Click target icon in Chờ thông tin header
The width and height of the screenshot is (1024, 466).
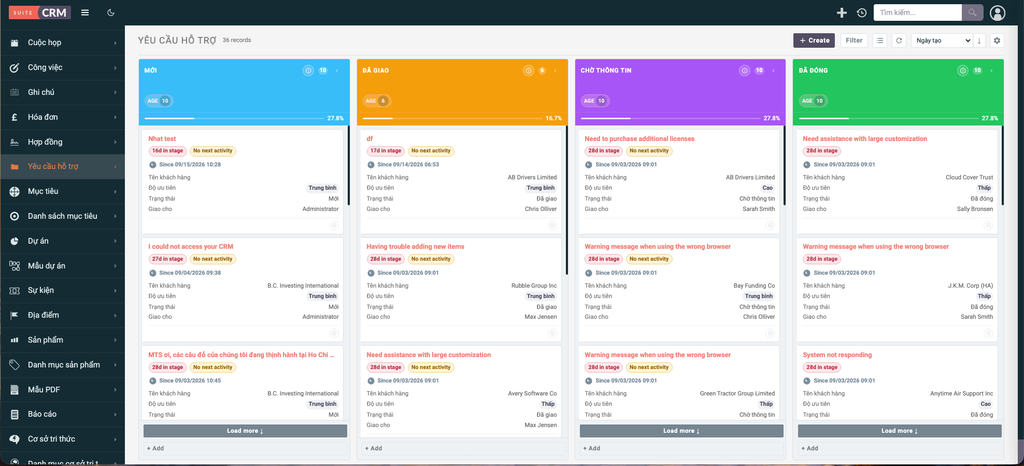point(744,70)
